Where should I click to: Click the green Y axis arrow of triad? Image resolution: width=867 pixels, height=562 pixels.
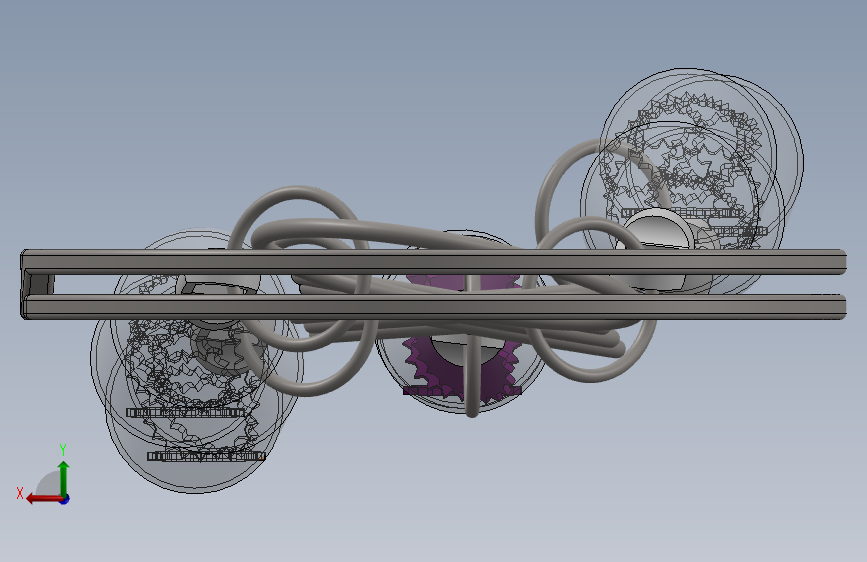(64, 477)
